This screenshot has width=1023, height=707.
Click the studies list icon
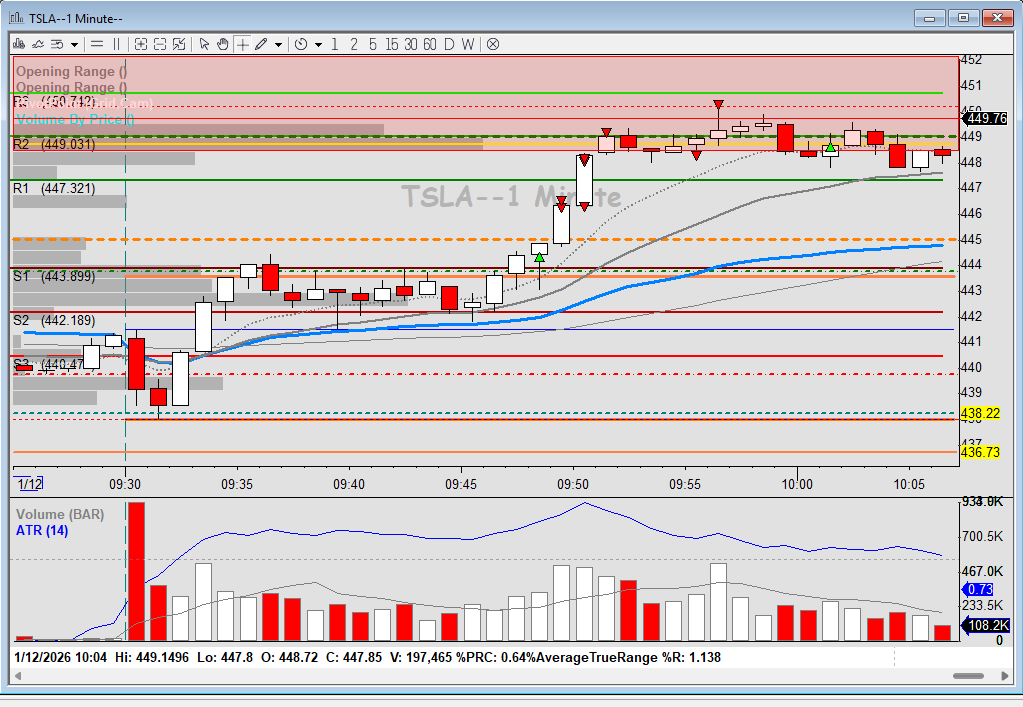pyautogui.click(x=57, y=44)
